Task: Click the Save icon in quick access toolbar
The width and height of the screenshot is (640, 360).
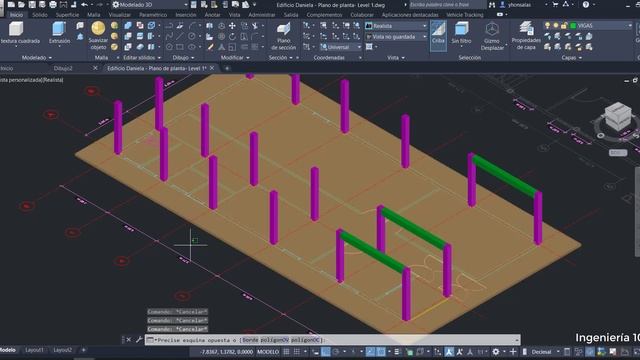Action: [32, 4]
